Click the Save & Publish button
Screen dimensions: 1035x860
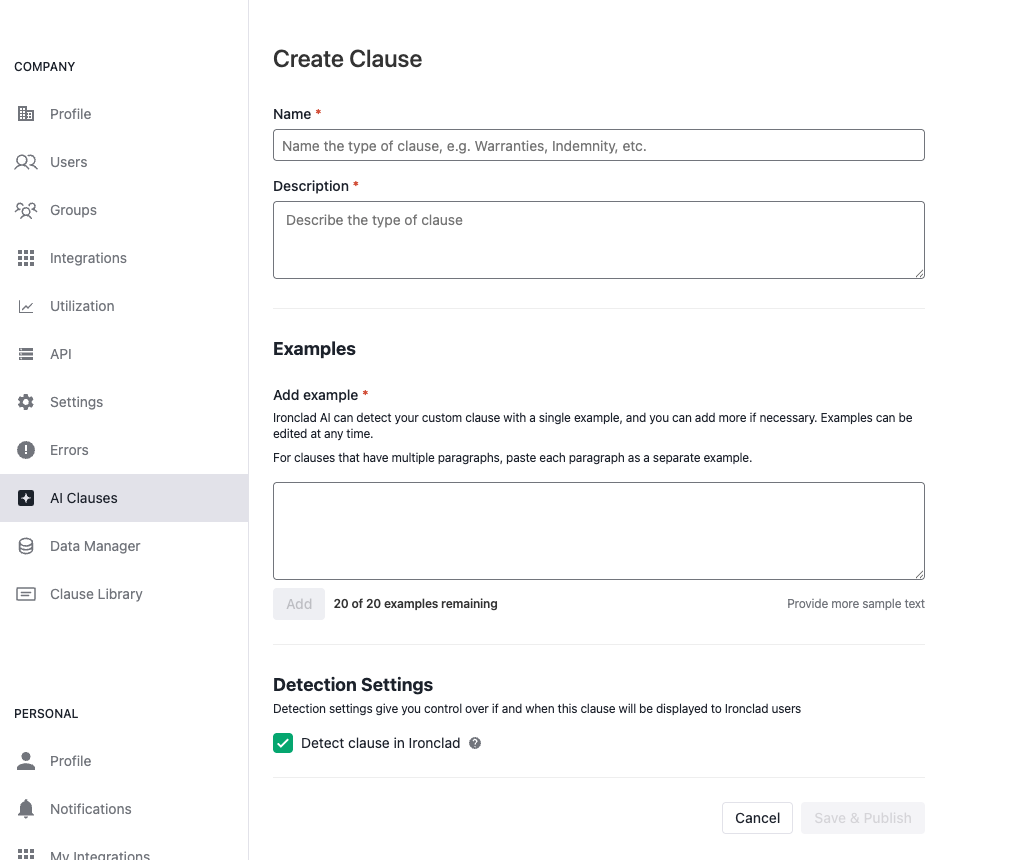coord(863,818)
